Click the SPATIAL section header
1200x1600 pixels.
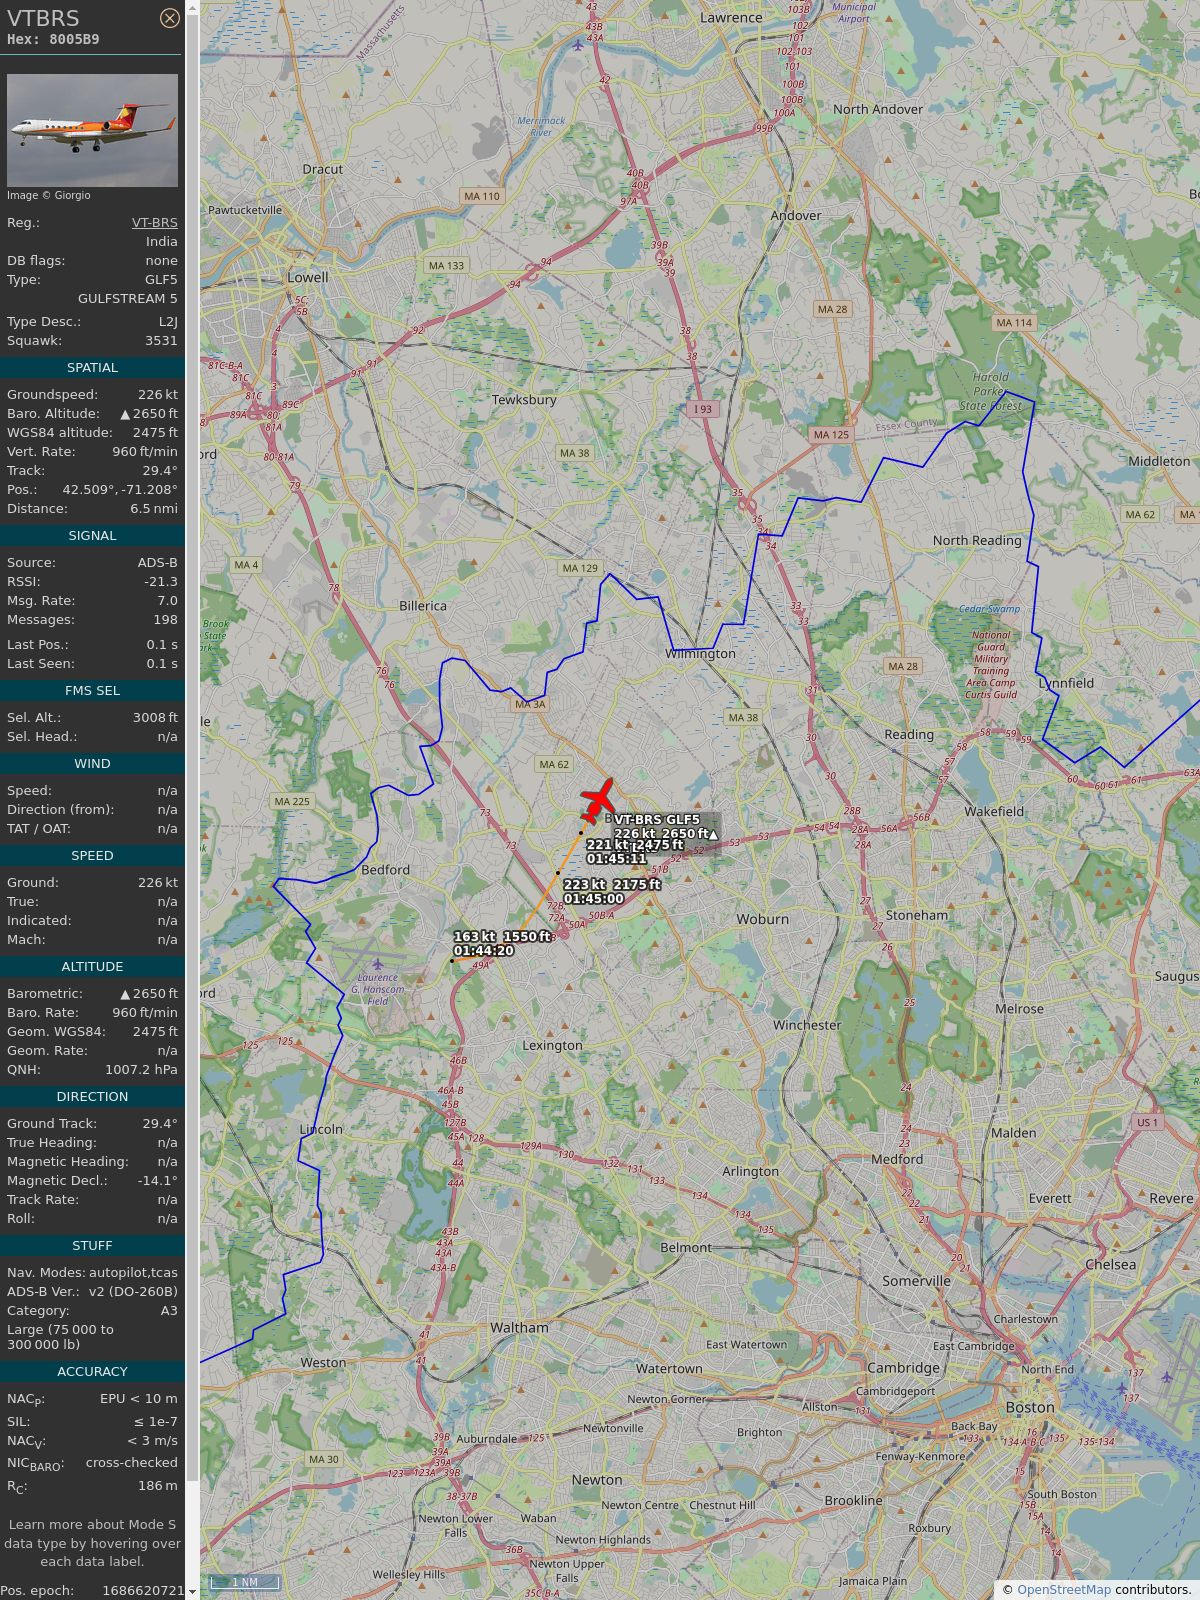(92, 368)
